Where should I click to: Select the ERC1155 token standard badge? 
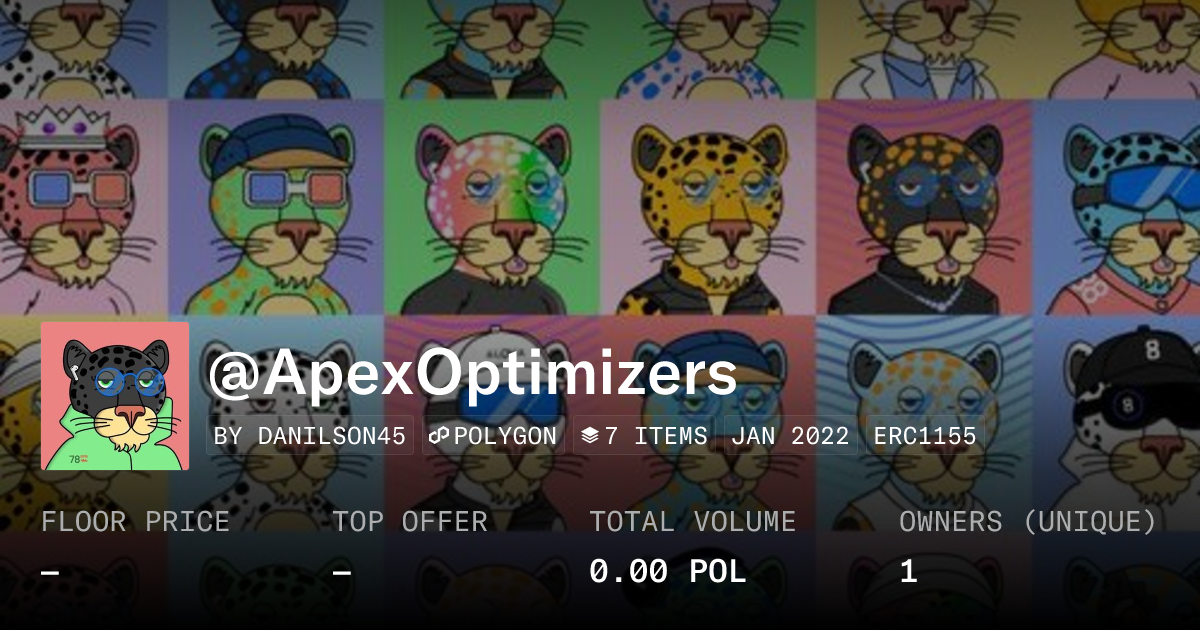point(925,436)
